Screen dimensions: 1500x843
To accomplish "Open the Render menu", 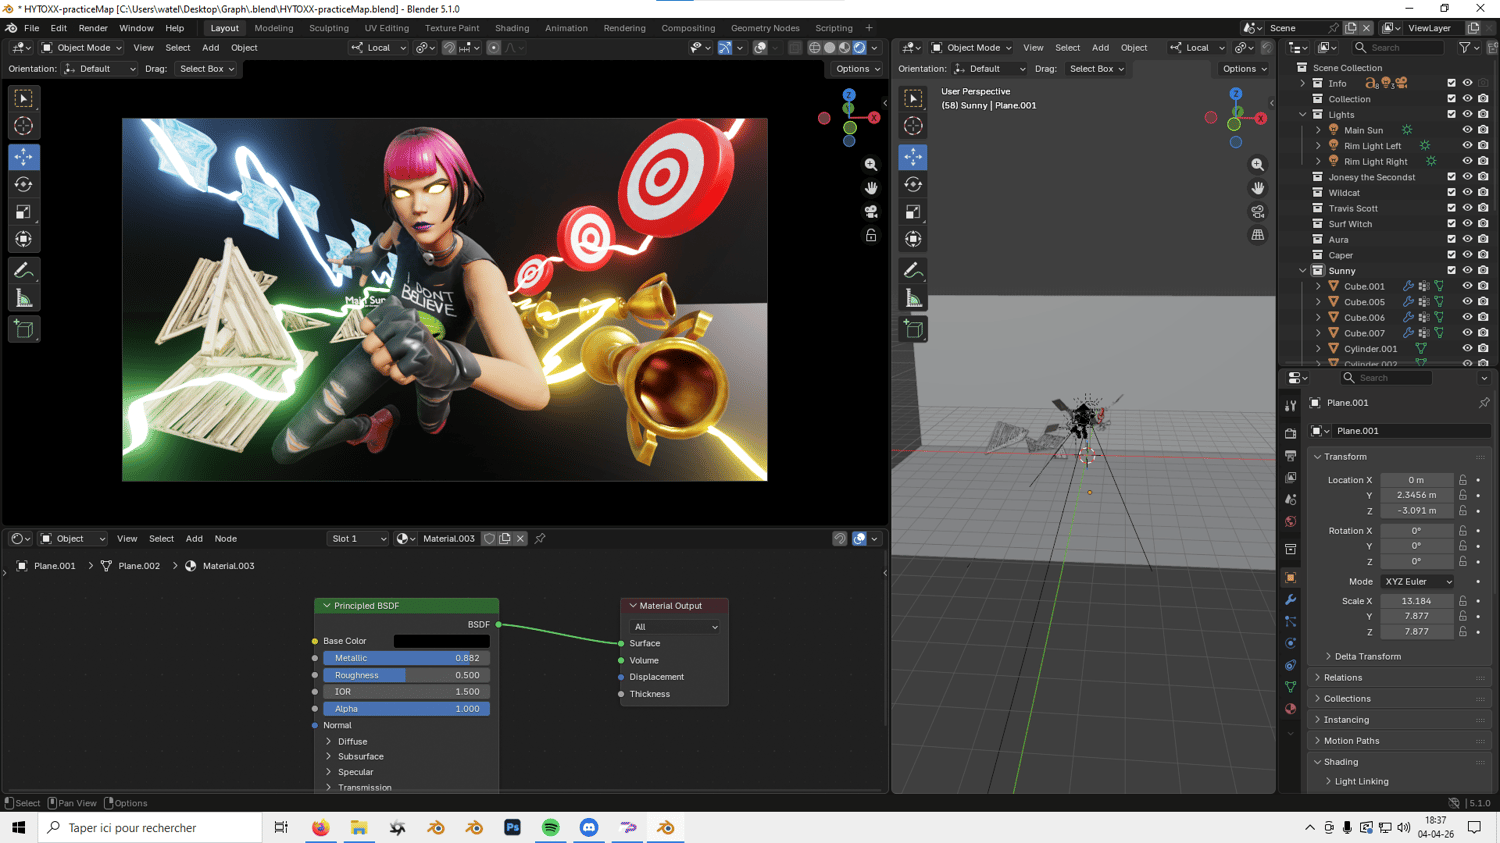I will (x=93, y=28).
